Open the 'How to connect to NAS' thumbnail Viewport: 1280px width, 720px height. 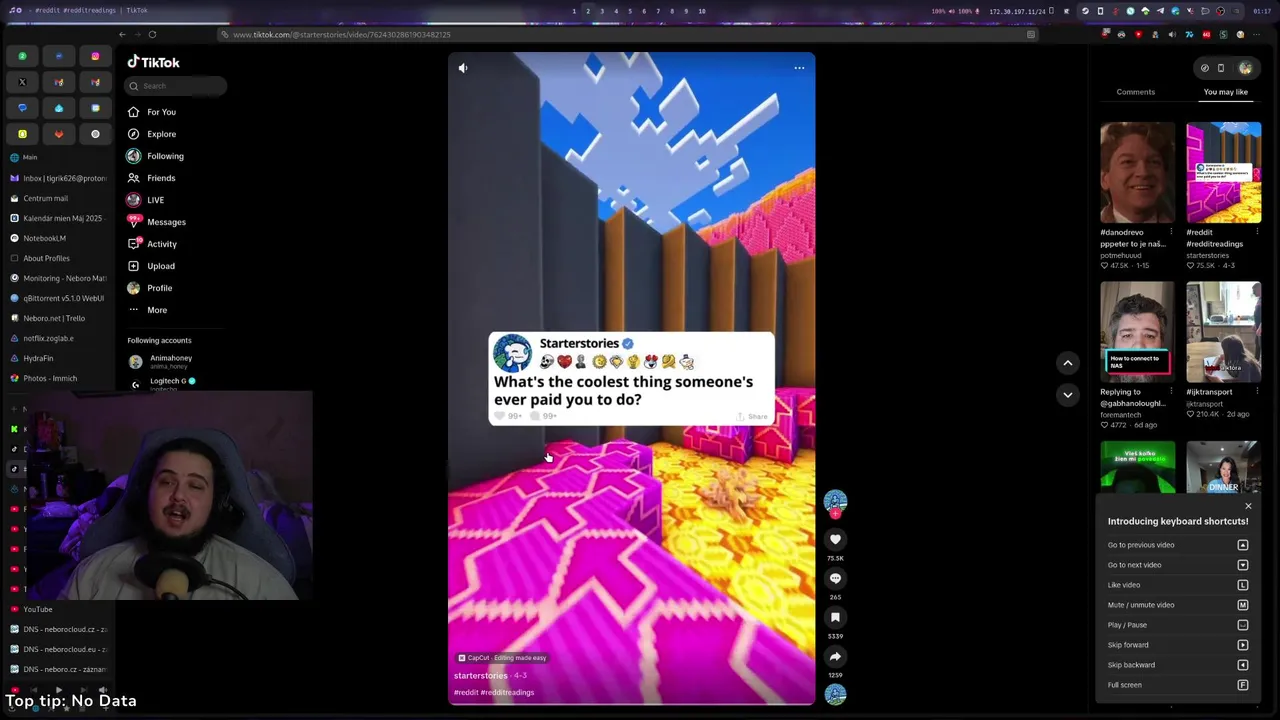click(1137, 332)
